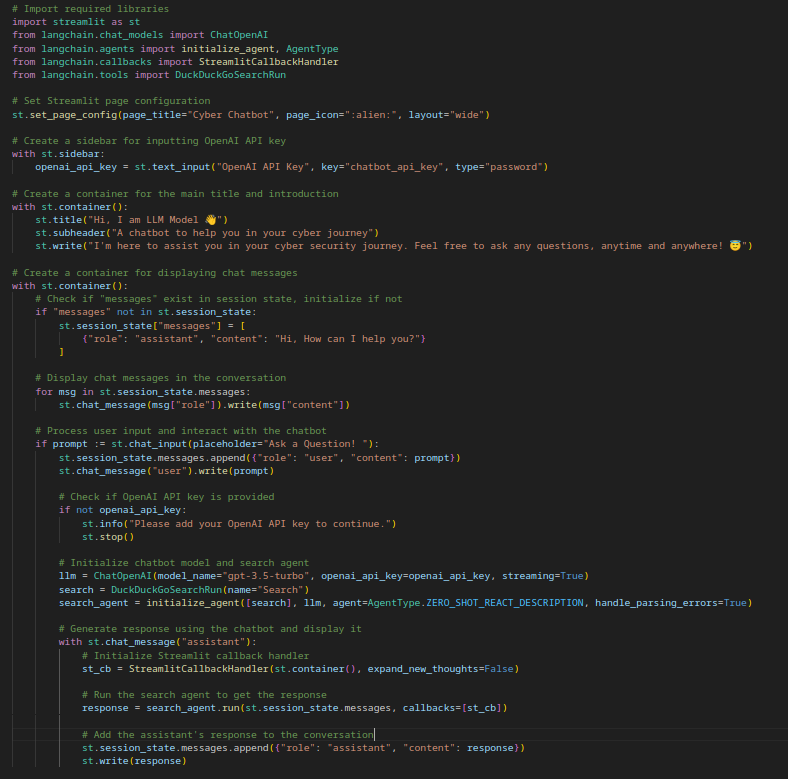Click comment about sidebar for OpenAI API key

[x=149, y=141]
